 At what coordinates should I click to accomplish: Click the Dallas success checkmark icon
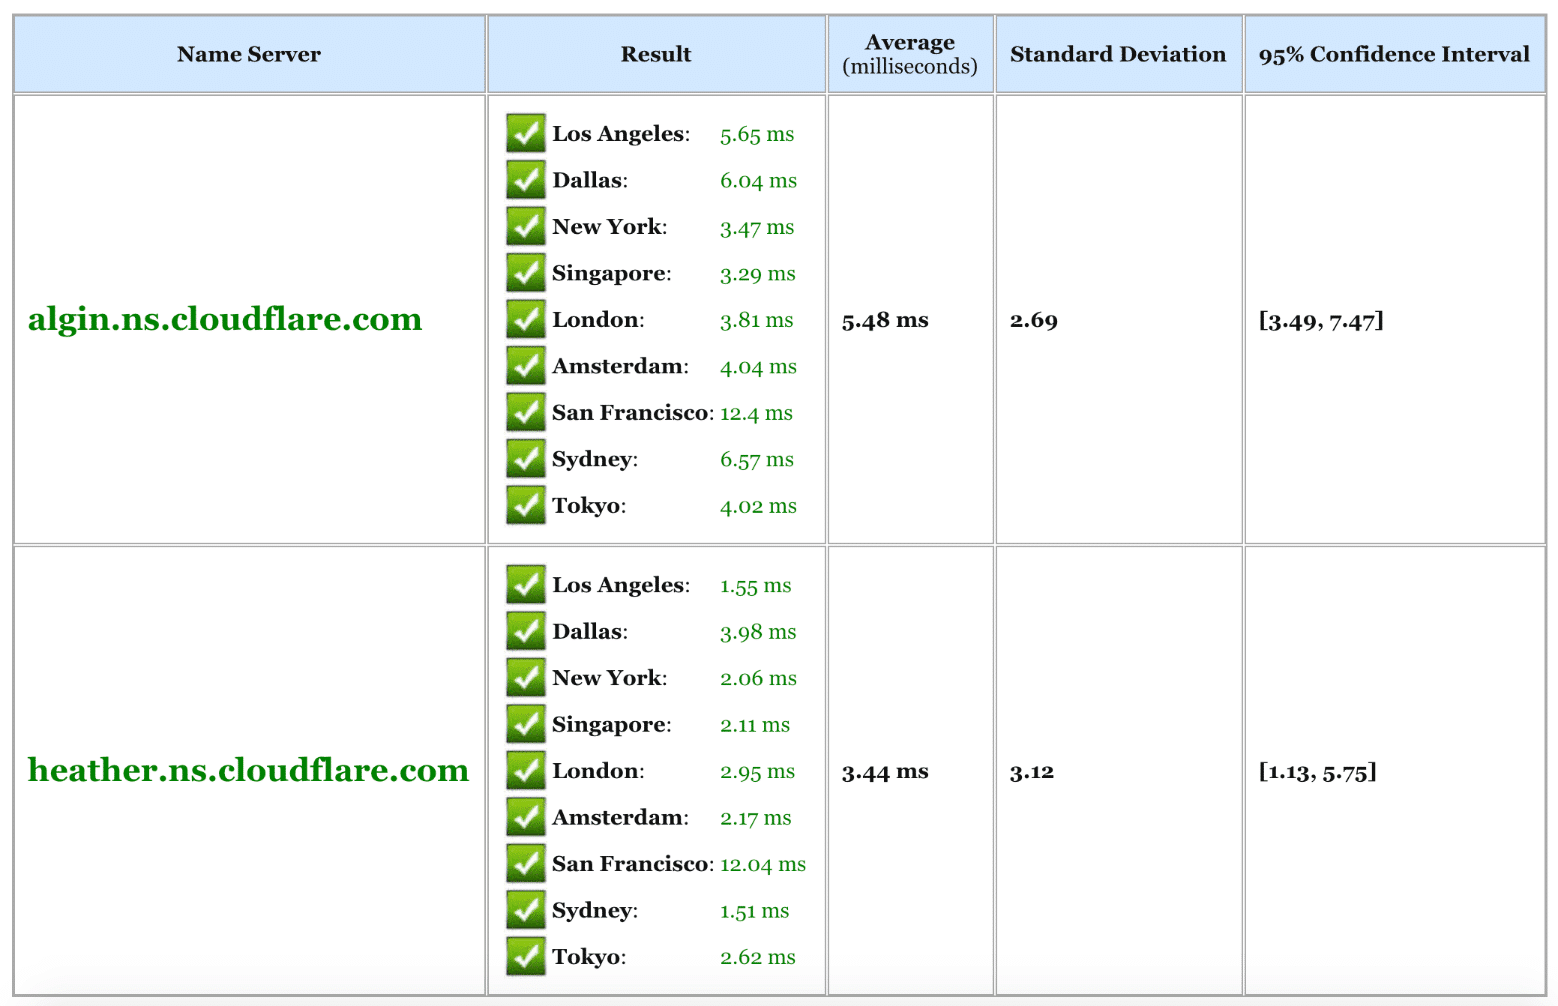(x=526, y=179)
